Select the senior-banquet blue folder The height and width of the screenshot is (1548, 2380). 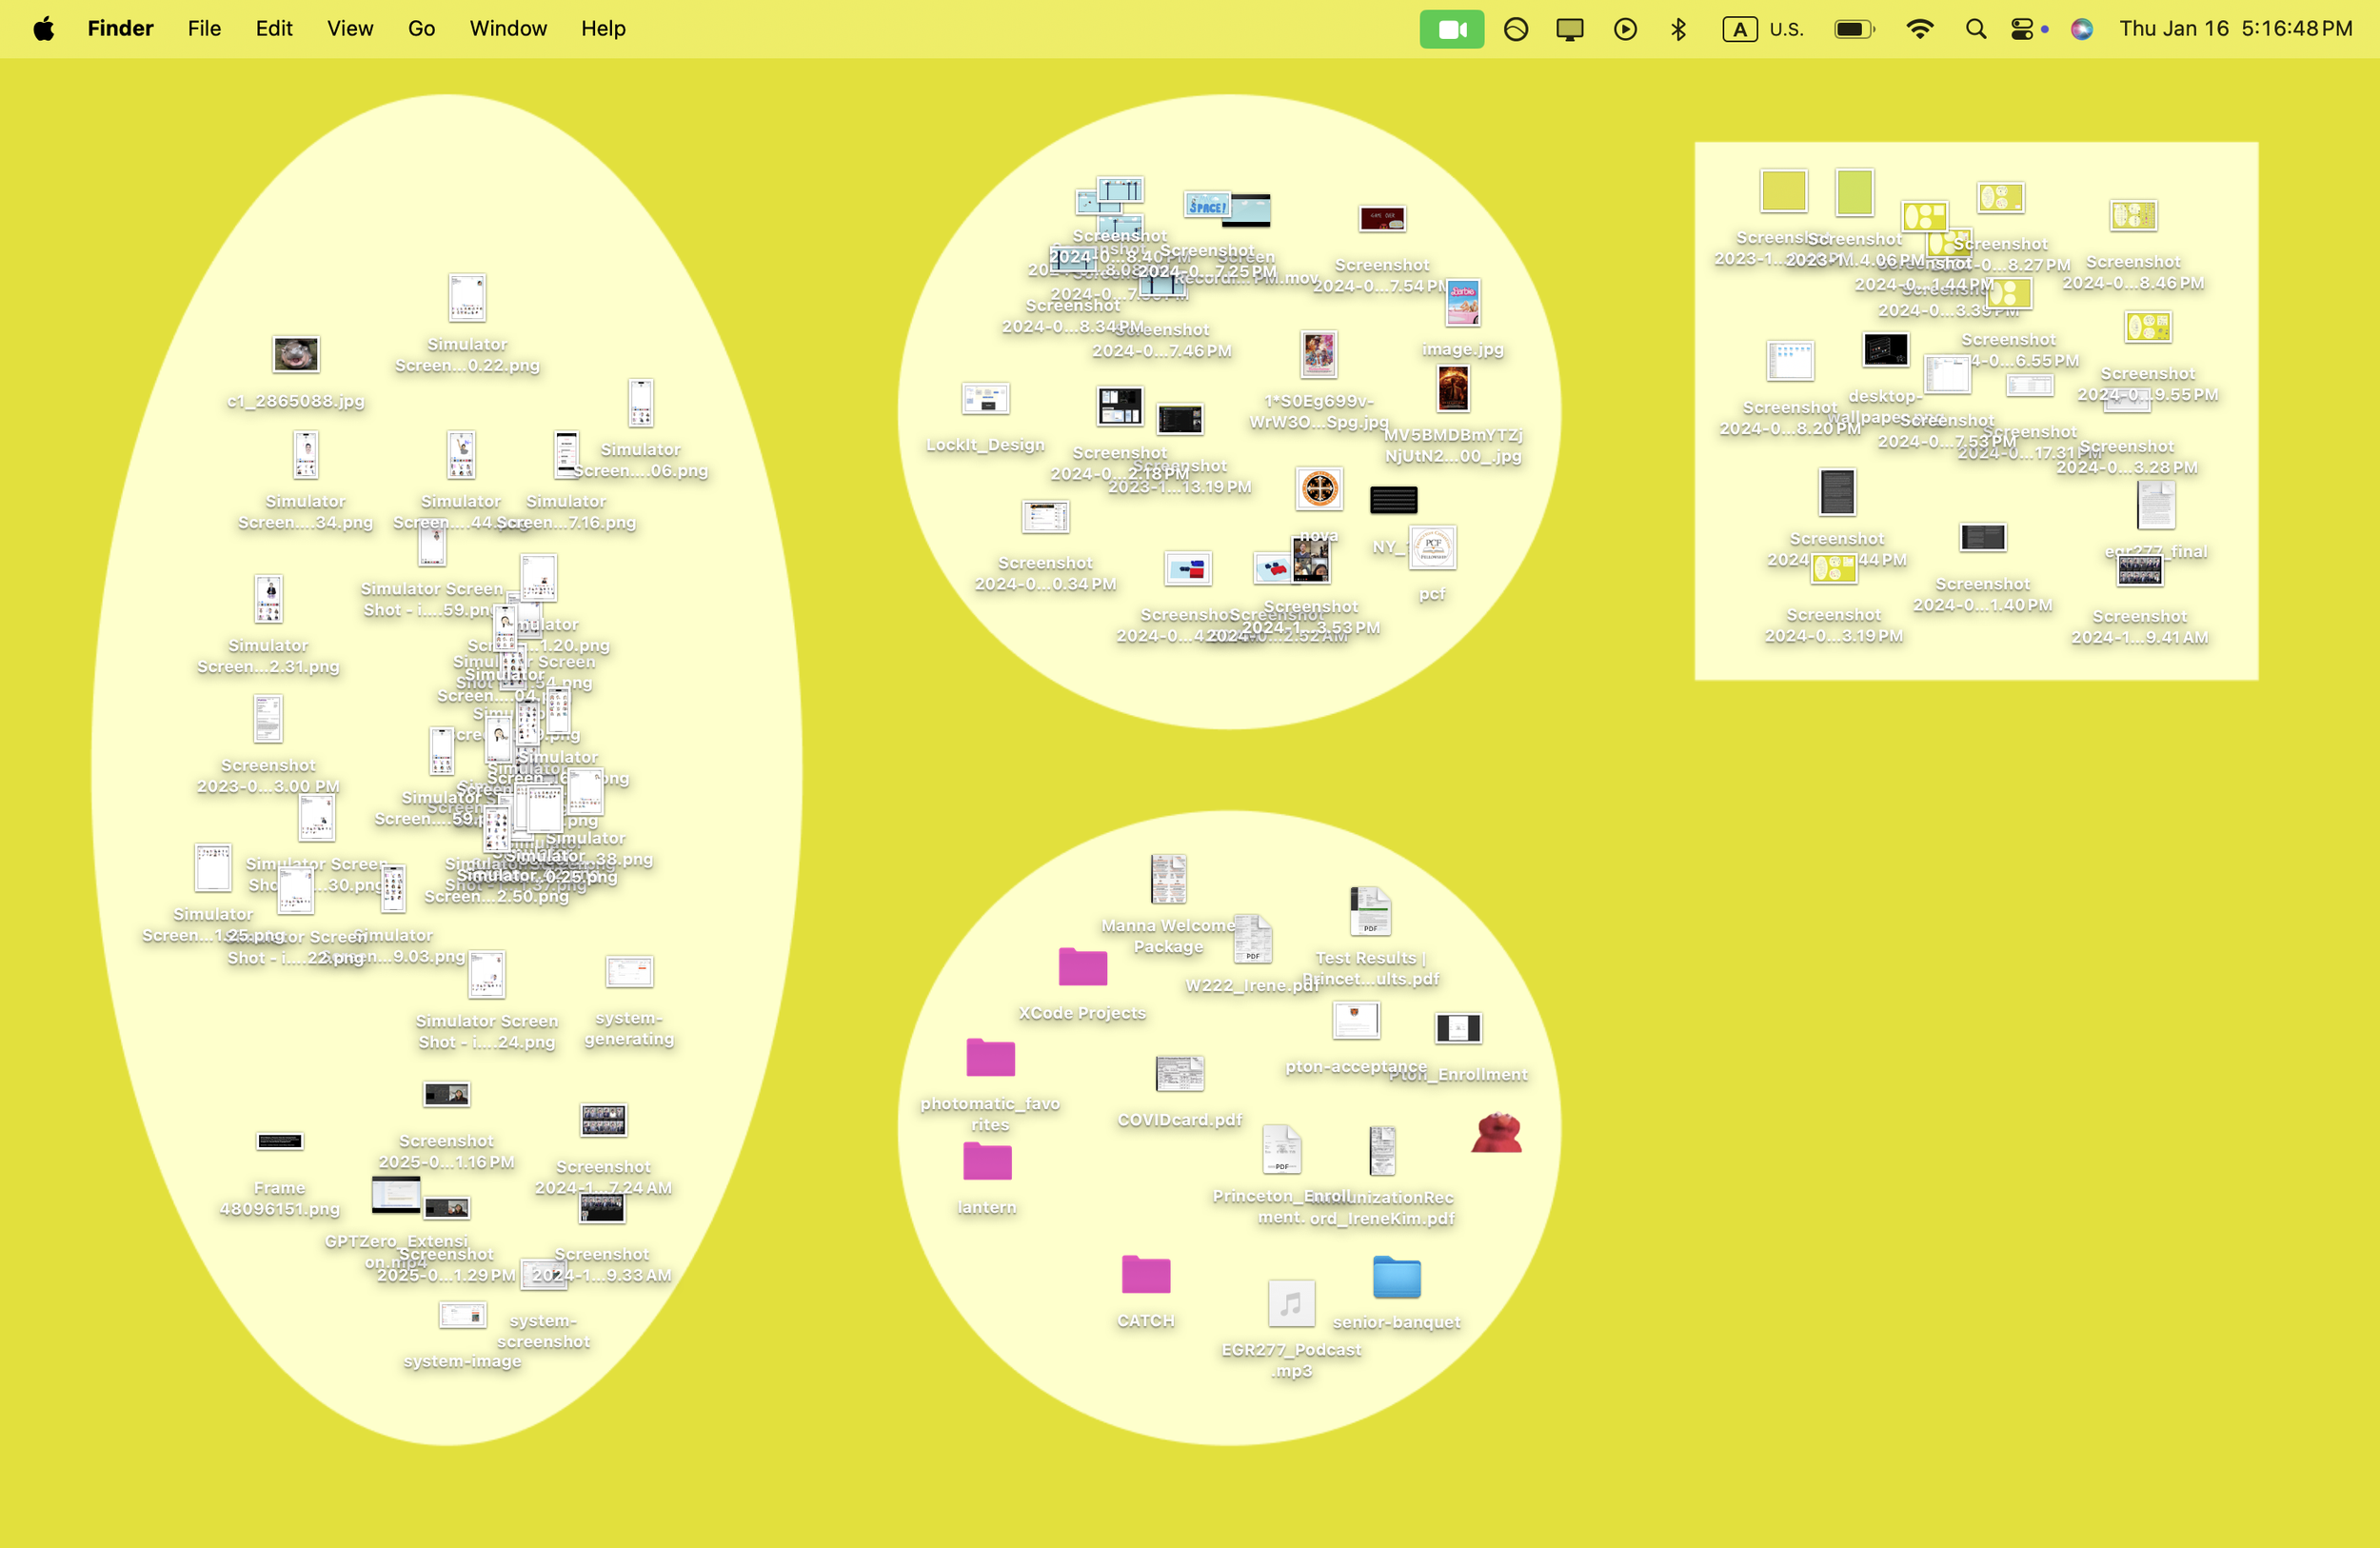pos(1396,1277)
